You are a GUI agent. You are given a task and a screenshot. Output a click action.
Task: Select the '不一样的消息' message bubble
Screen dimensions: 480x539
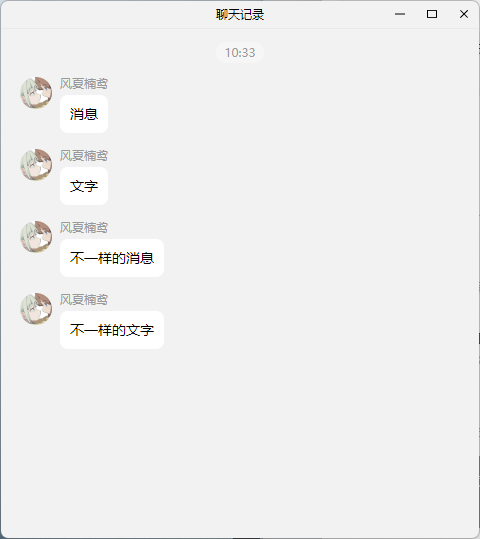point(112,258)
